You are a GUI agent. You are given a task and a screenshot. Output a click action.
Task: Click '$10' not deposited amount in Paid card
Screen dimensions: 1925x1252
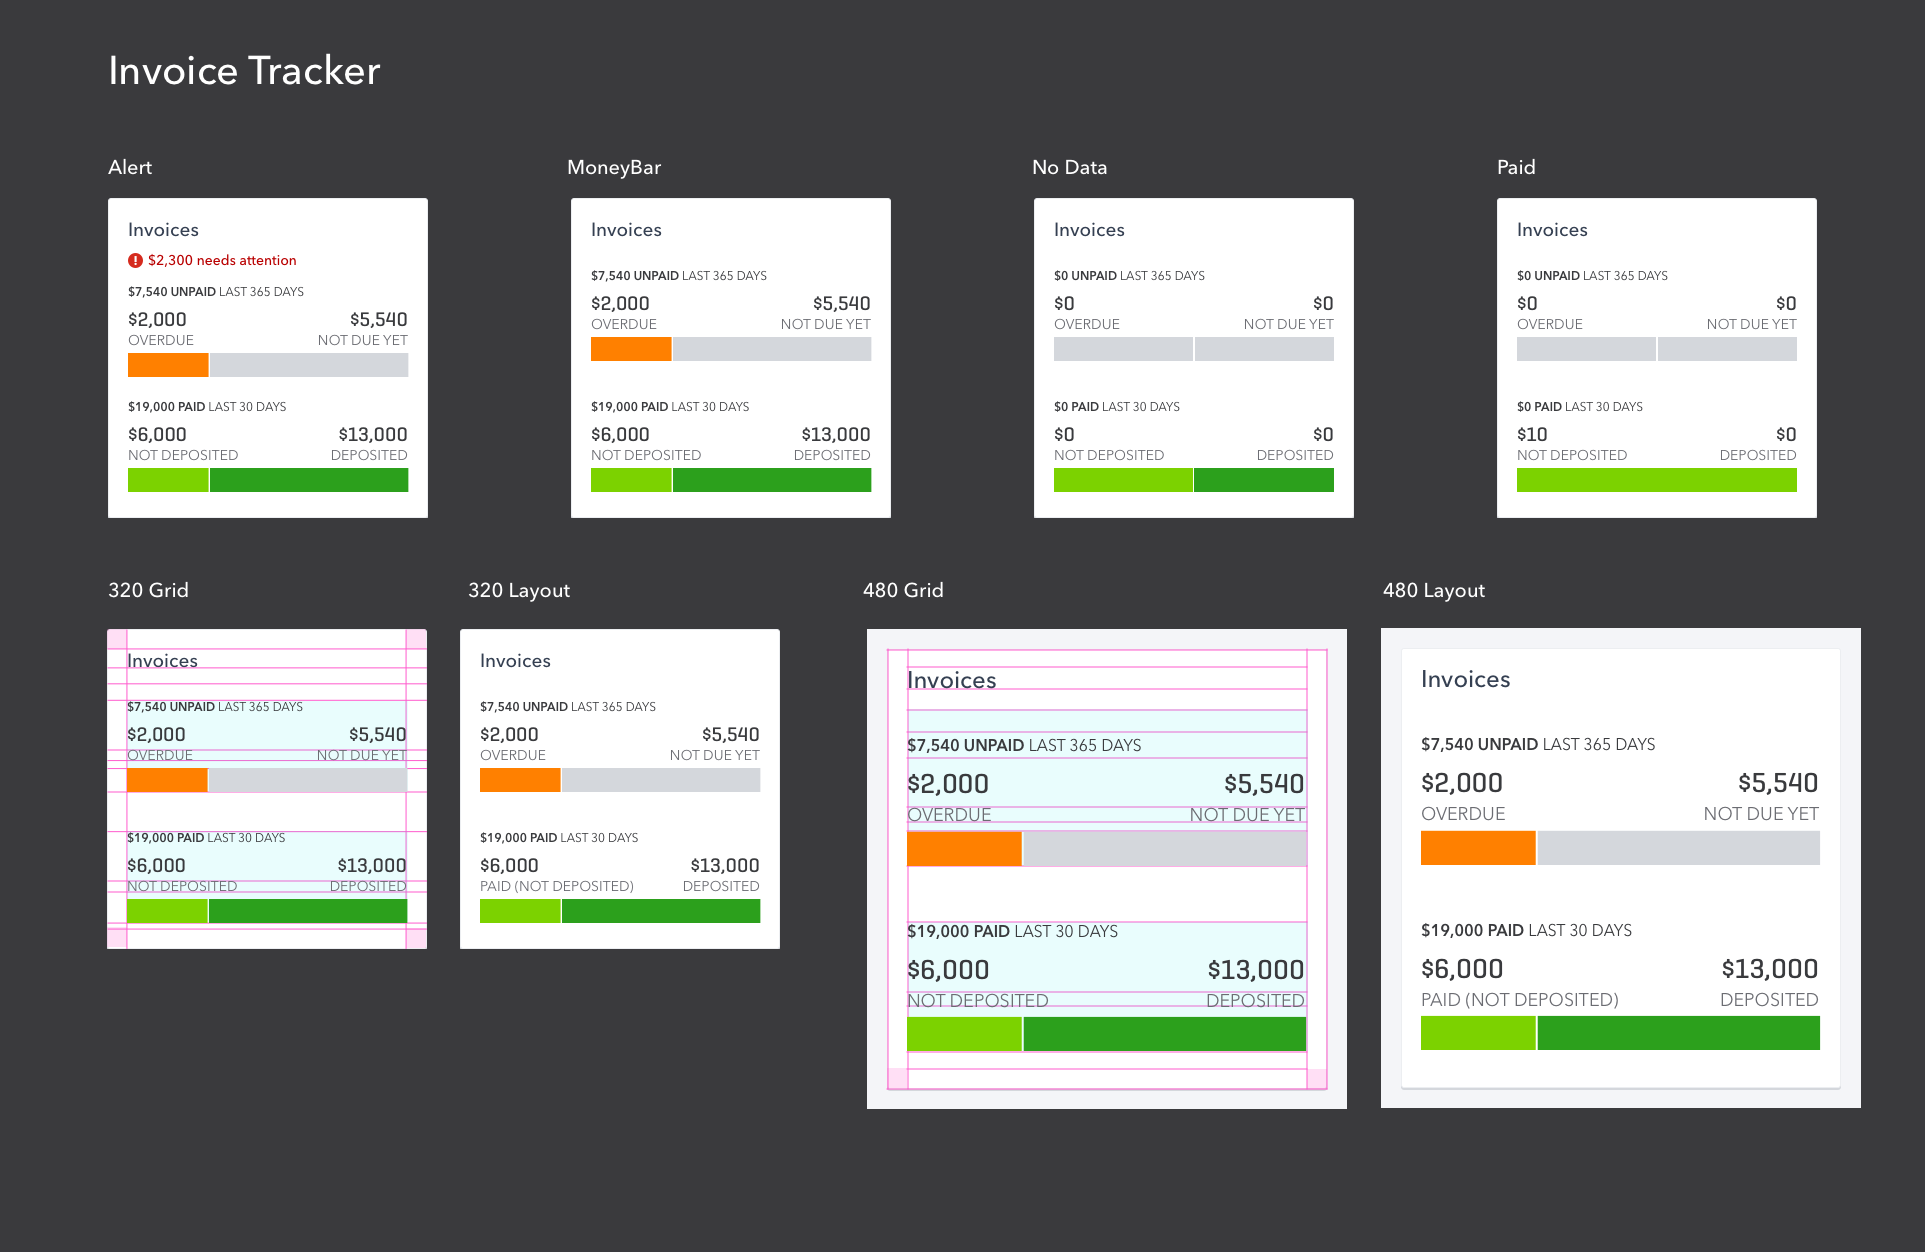tap(1531, 434)
